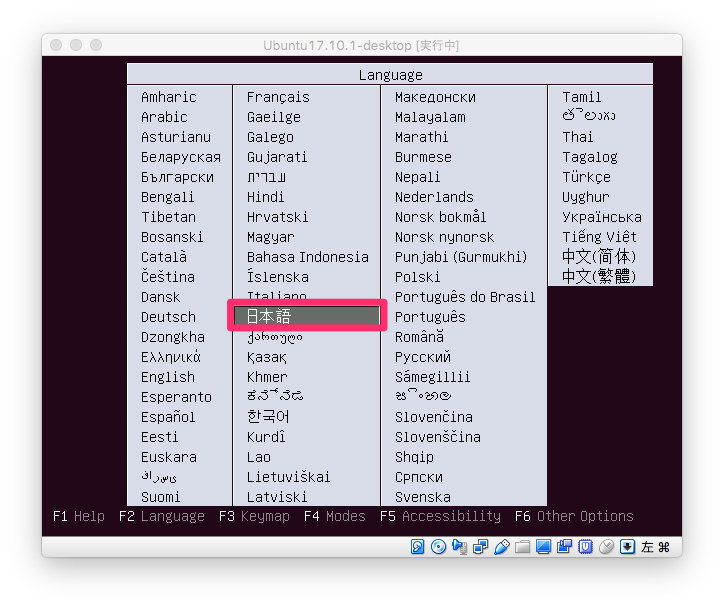Select Português language entry

coord(430,317)
